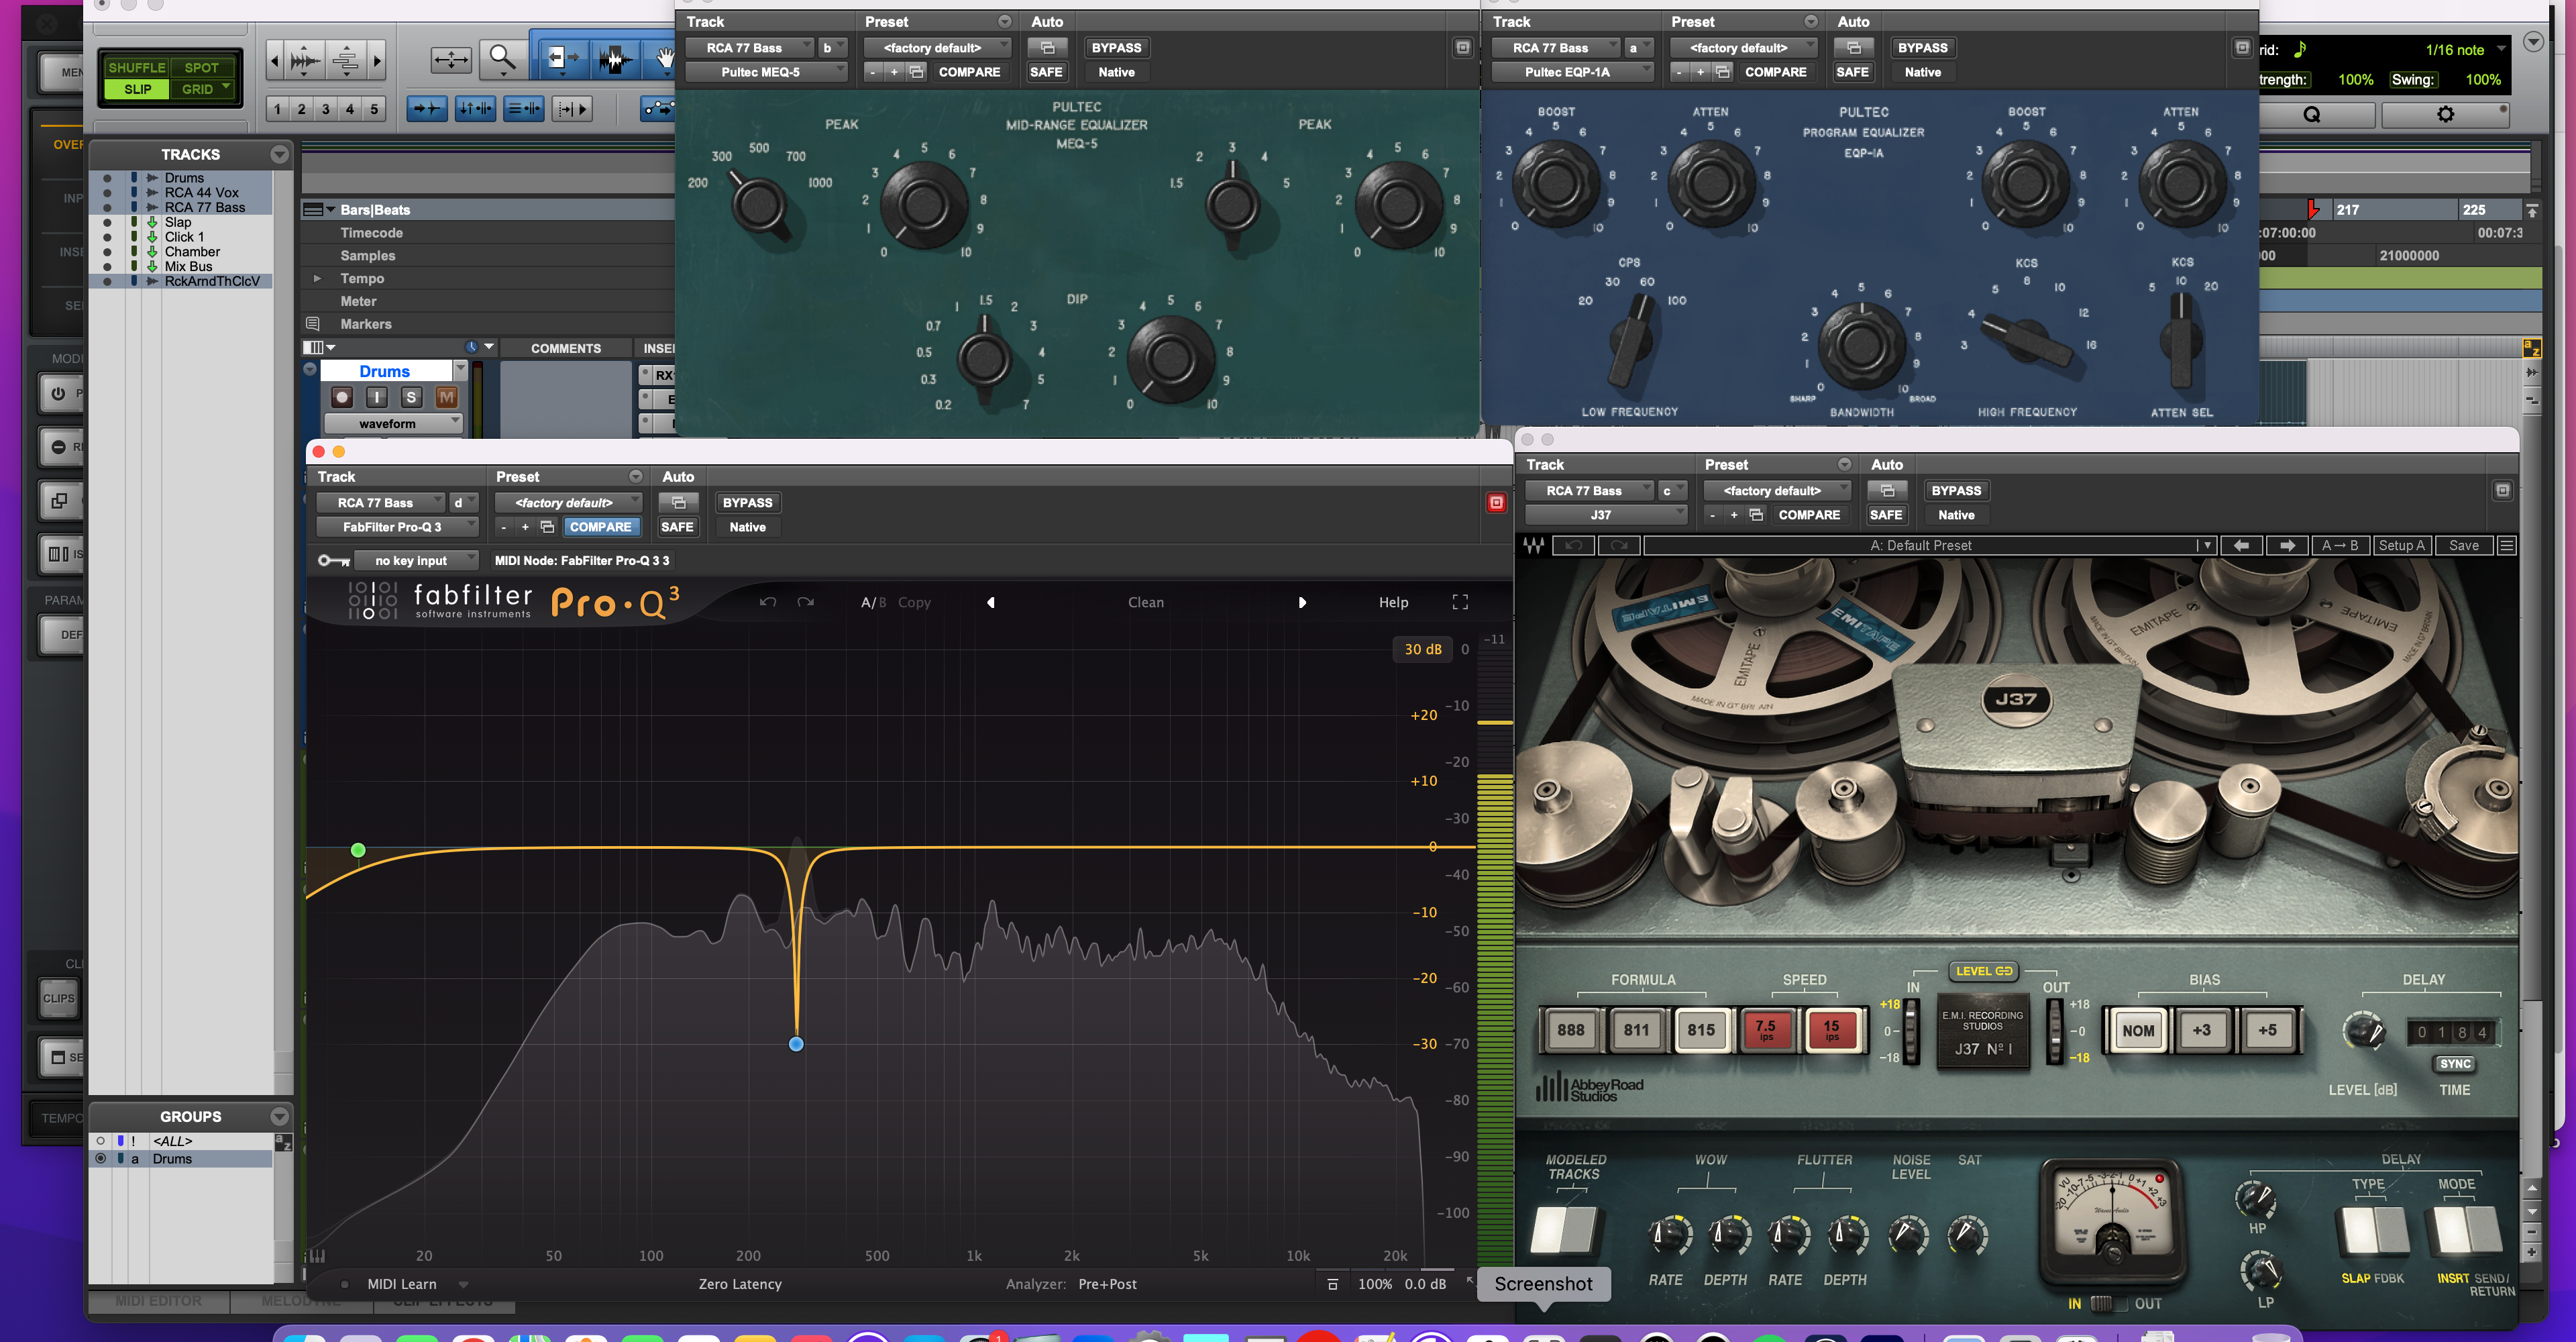Select SHUFFLE edit mode

[x=137, y=67]
